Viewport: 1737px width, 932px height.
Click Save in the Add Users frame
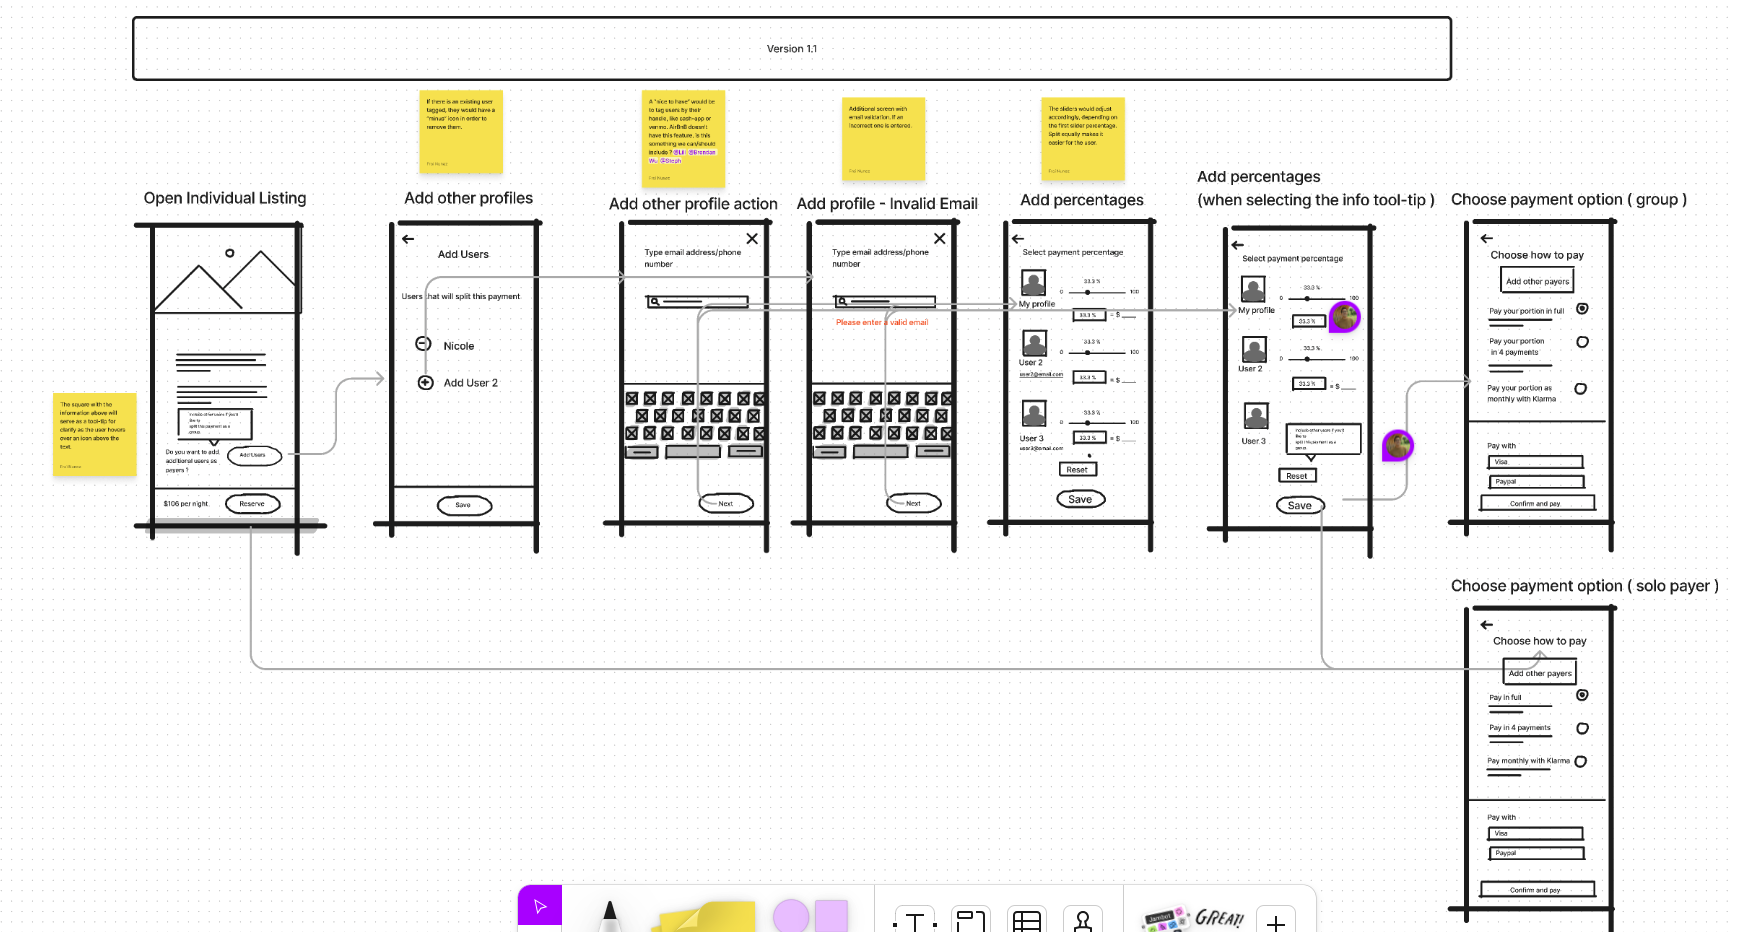click(x=464, y=505)
